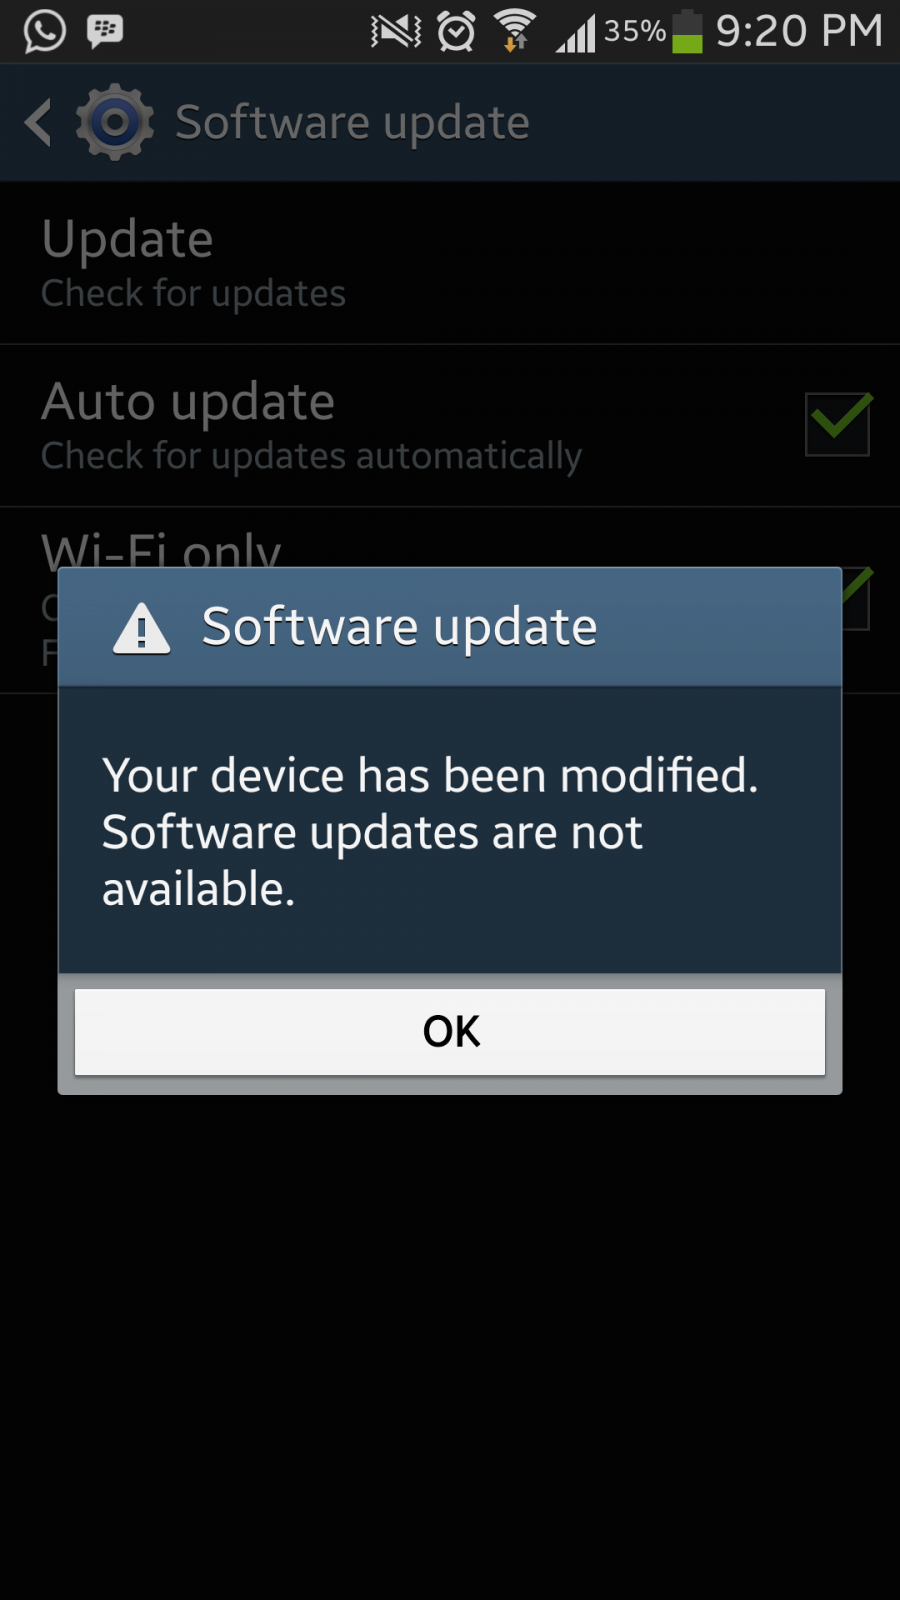Tap the alarm clock status icon
Image resolution: width=900 pixels, height=1600 pixels.
[456, 32]
